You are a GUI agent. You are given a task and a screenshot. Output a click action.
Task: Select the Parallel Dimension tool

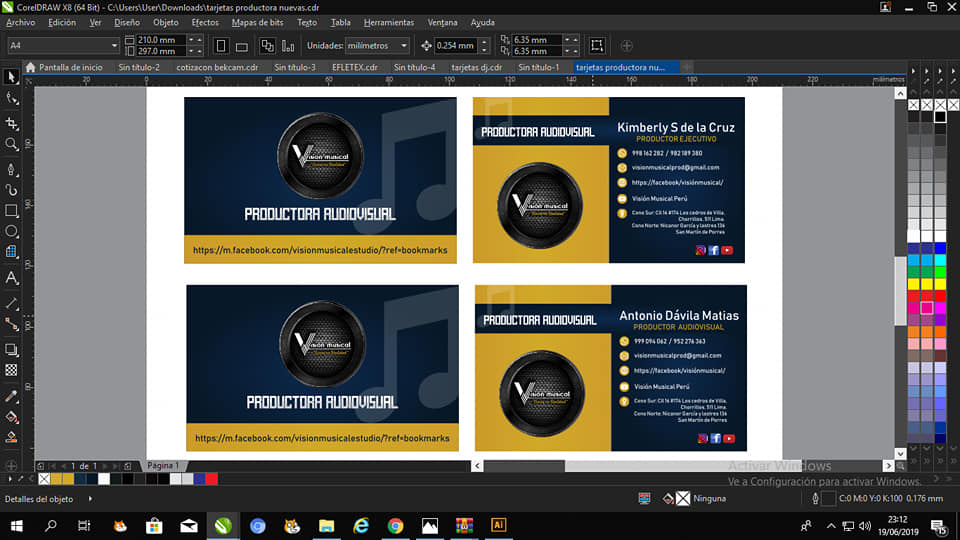(11, 303)
